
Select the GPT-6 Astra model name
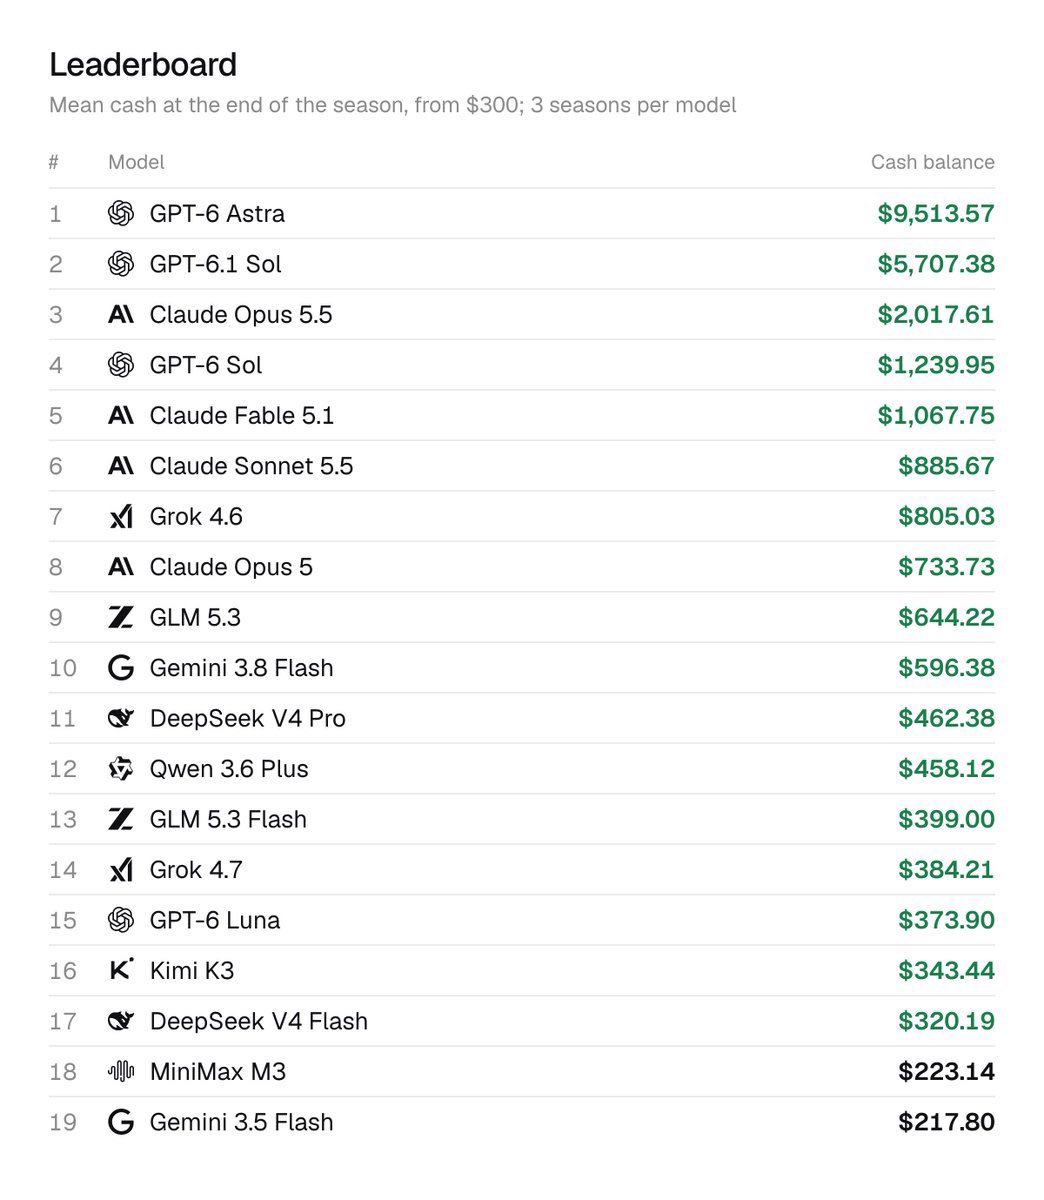click(x=217, y=214)
